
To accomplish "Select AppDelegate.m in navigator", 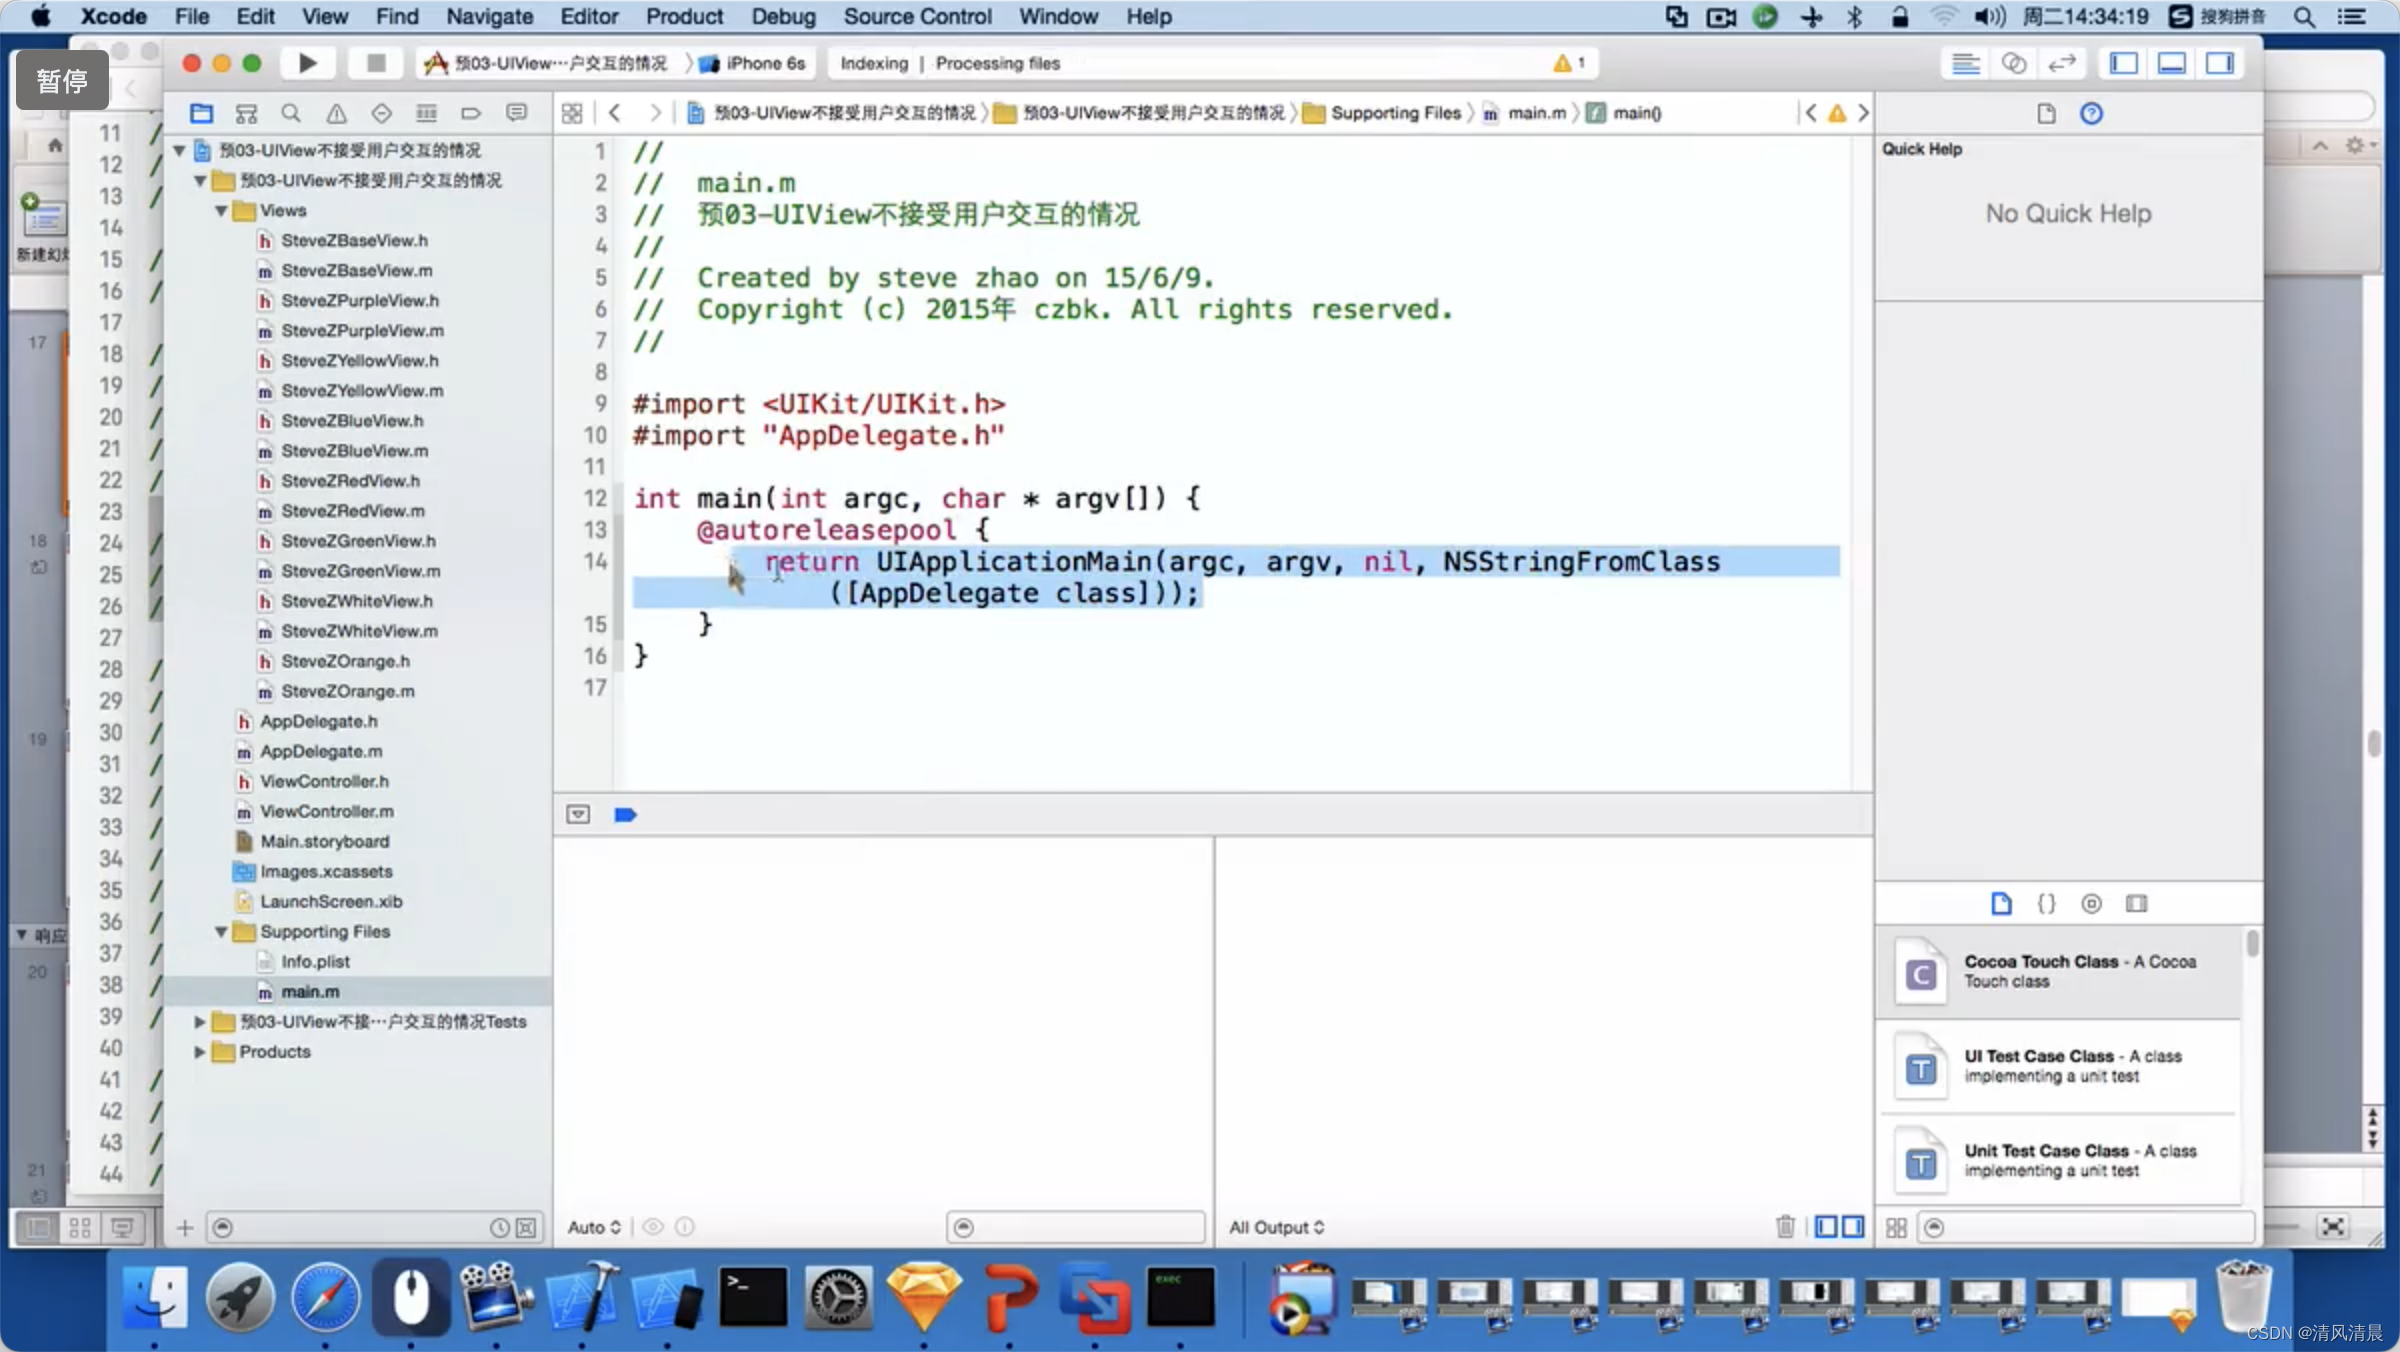I will tap(321, 751).
